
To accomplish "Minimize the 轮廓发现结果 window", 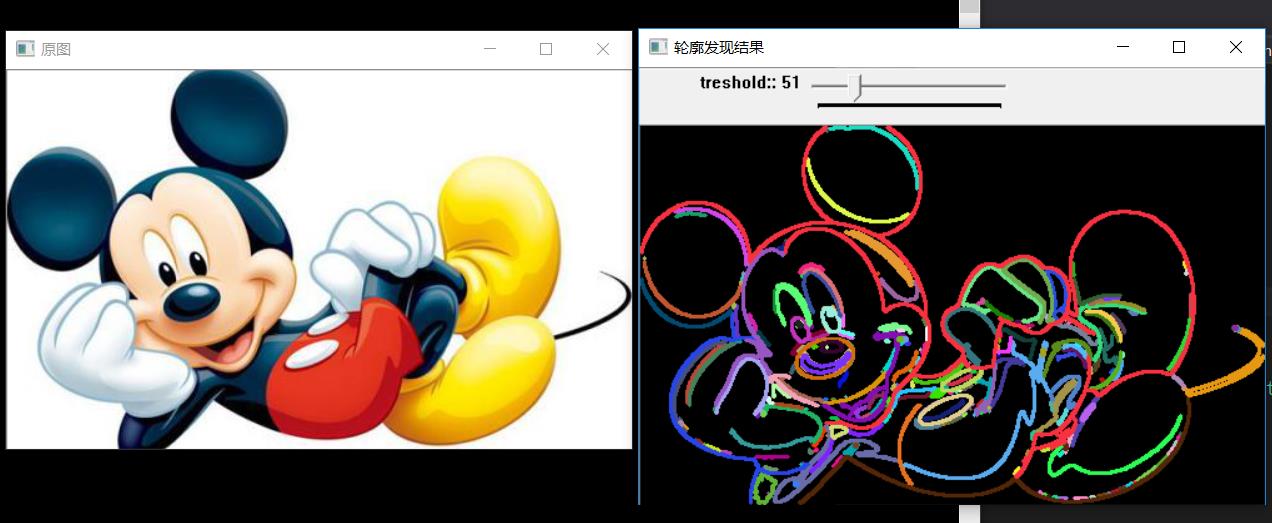I will (1122, 47).
